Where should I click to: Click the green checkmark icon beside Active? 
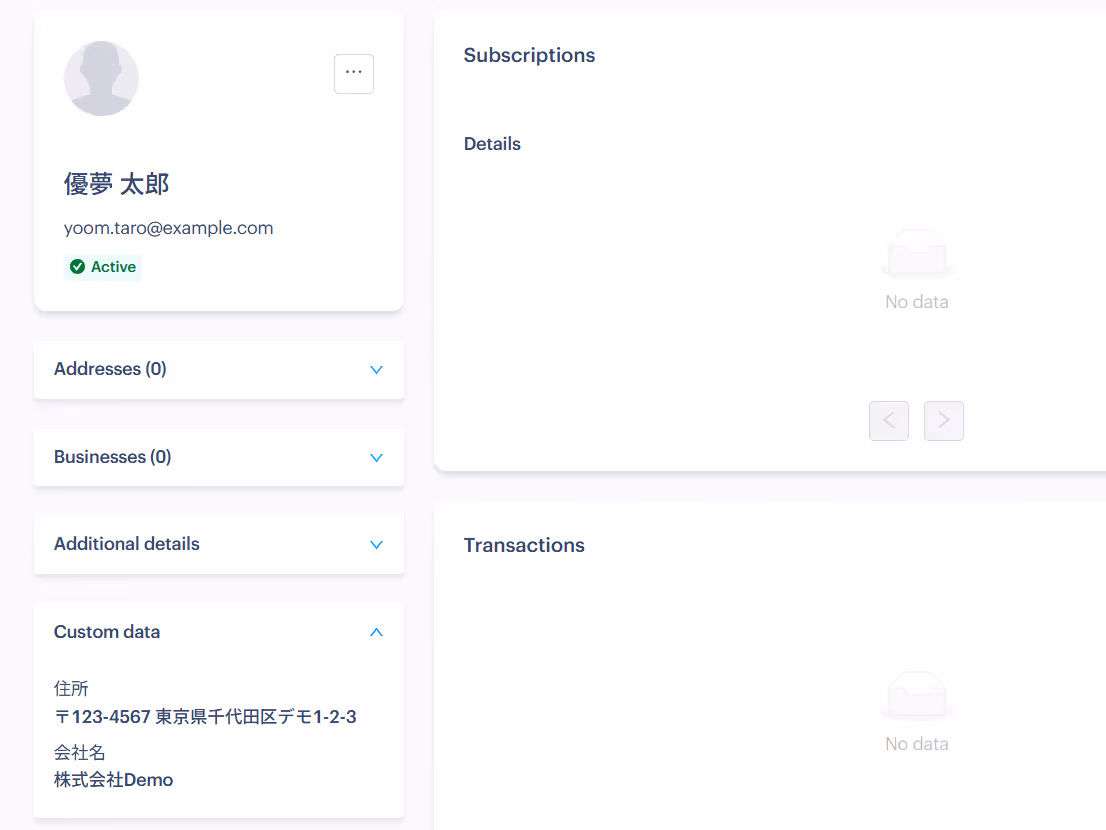tap(78, 267)
